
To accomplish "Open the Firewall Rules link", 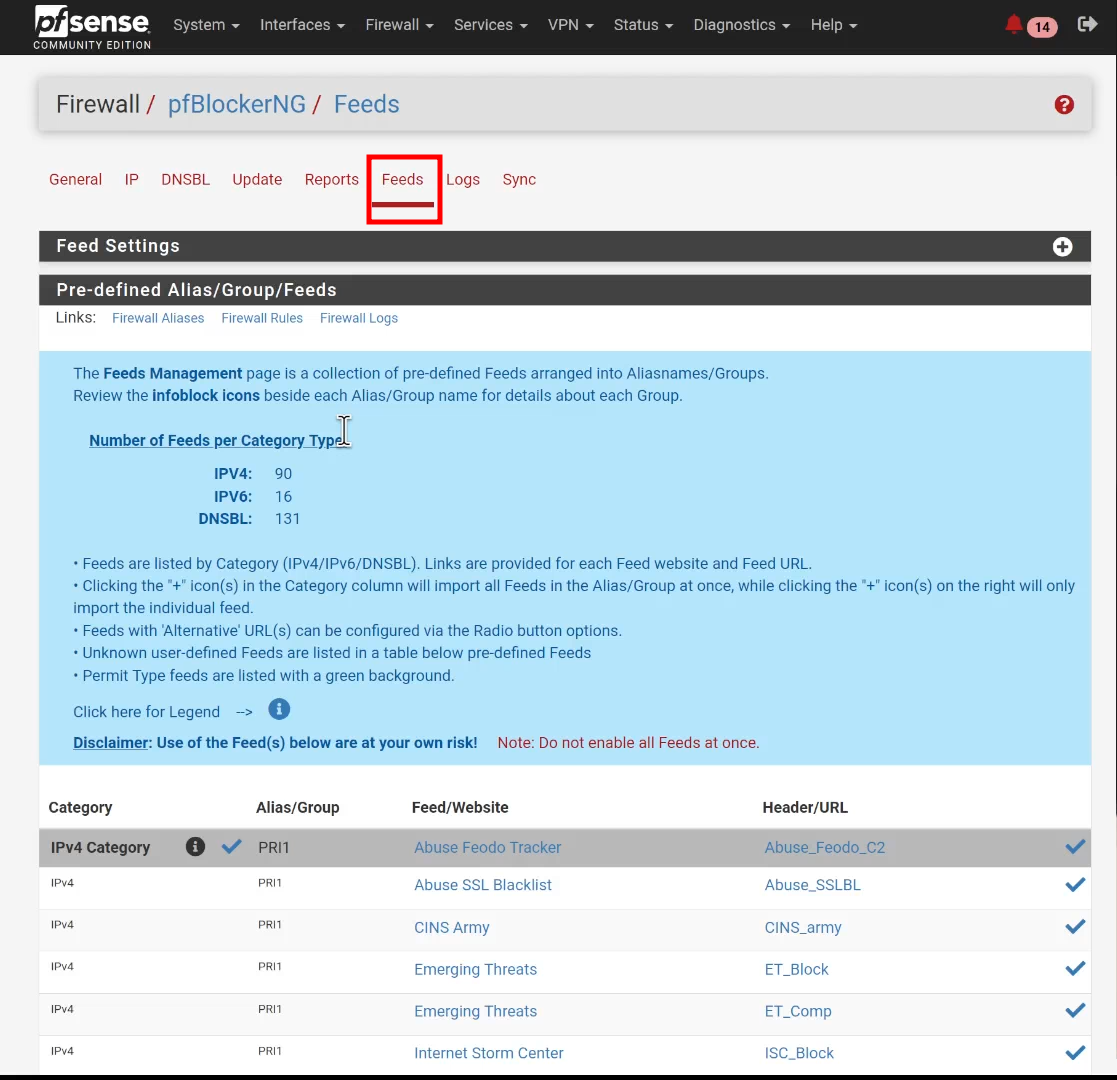I will point(262,318).
